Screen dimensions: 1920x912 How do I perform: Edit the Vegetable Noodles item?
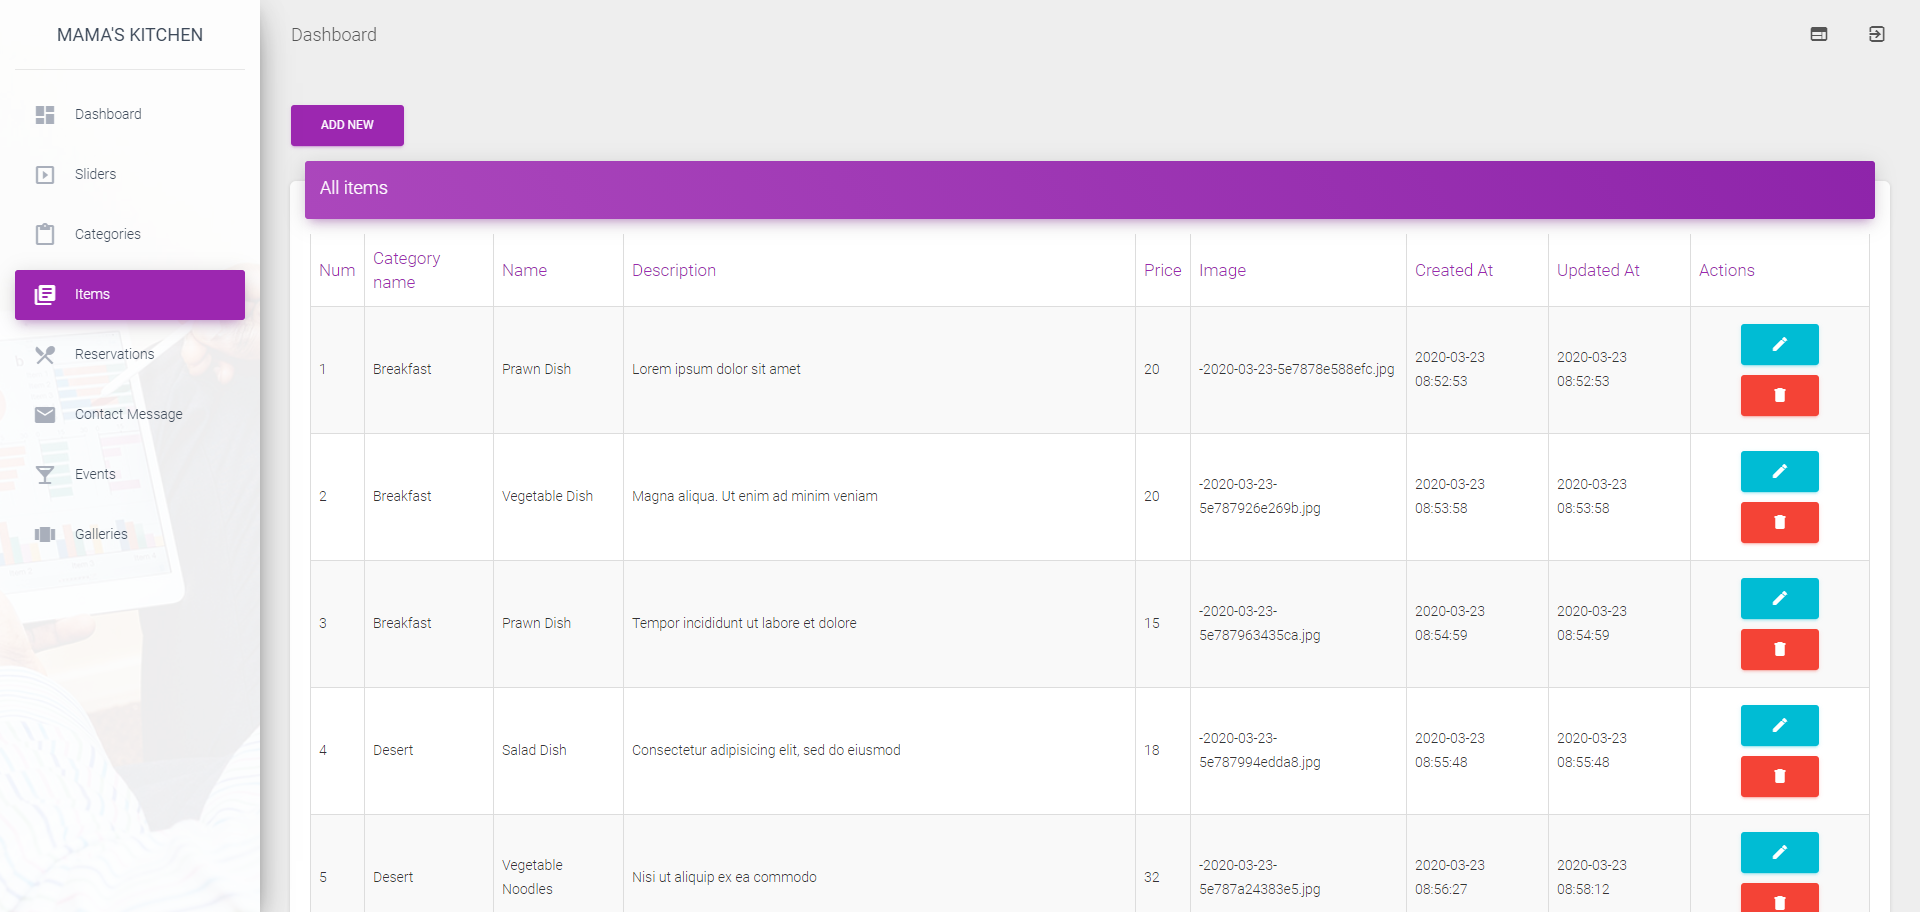[1779, 853]
